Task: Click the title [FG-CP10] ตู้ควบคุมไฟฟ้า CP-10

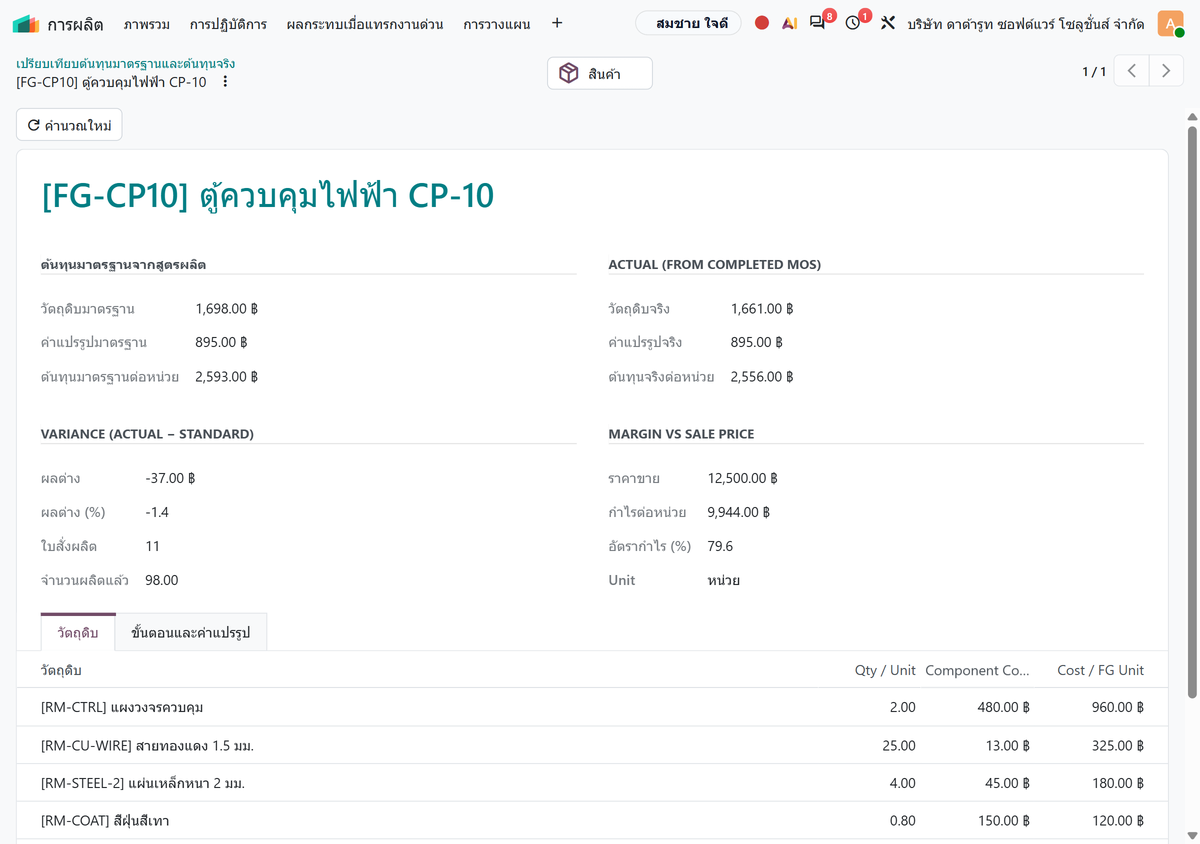Action: (x=268, y=196)
